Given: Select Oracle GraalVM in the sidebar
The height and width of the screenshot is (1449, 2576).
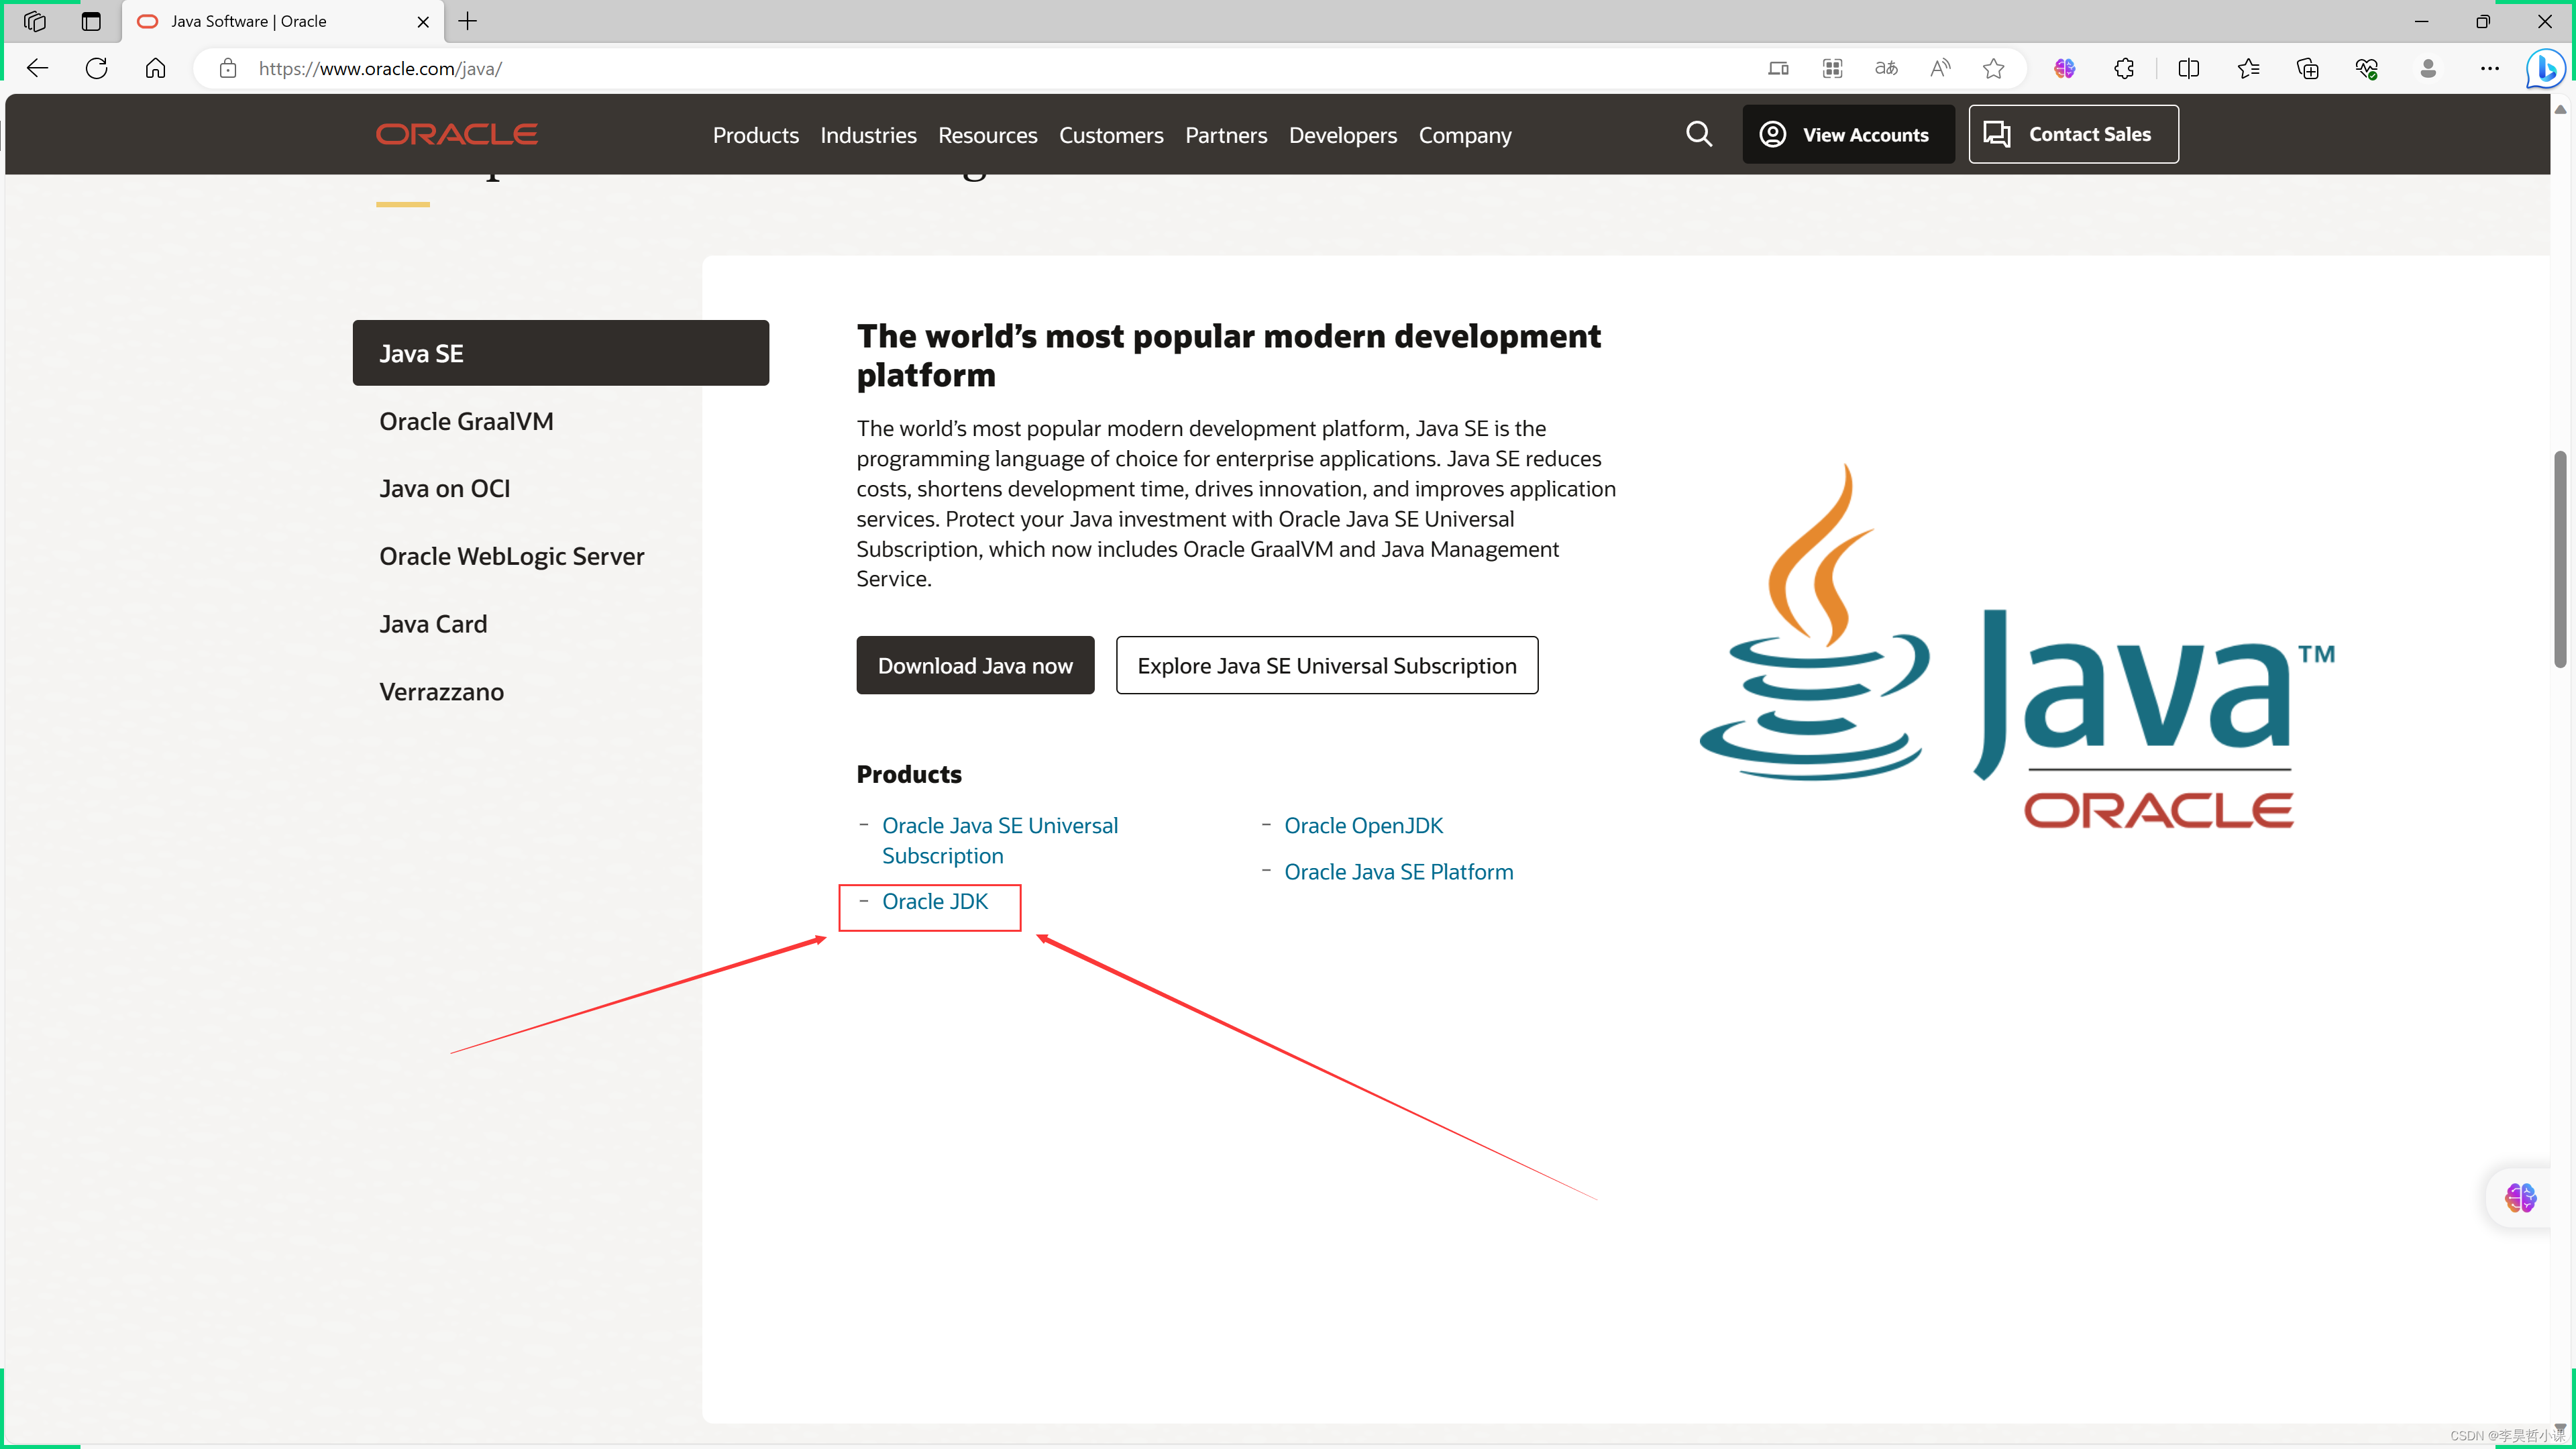Looking at the screenshot, I should 466,421.
